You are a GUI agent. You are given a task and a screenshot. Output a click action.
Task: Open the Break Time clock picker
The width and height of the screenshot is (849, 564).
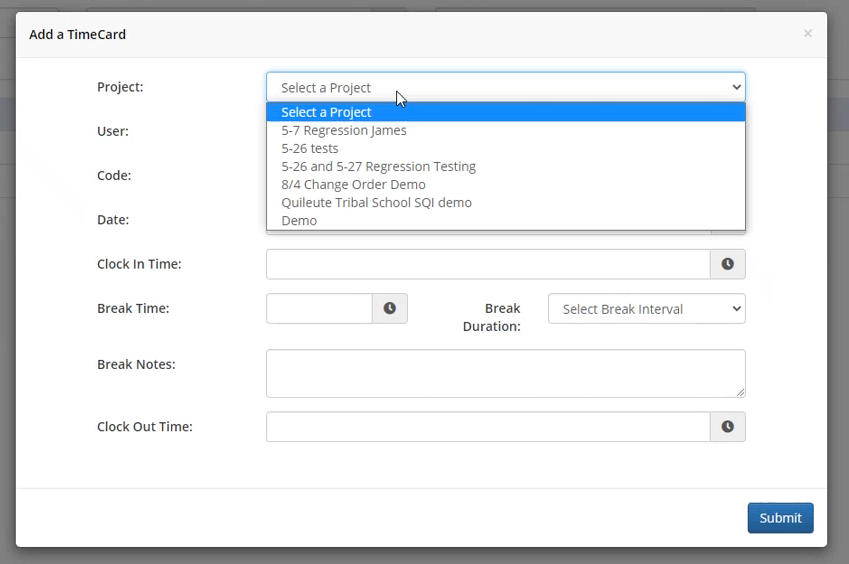(390, 309)
